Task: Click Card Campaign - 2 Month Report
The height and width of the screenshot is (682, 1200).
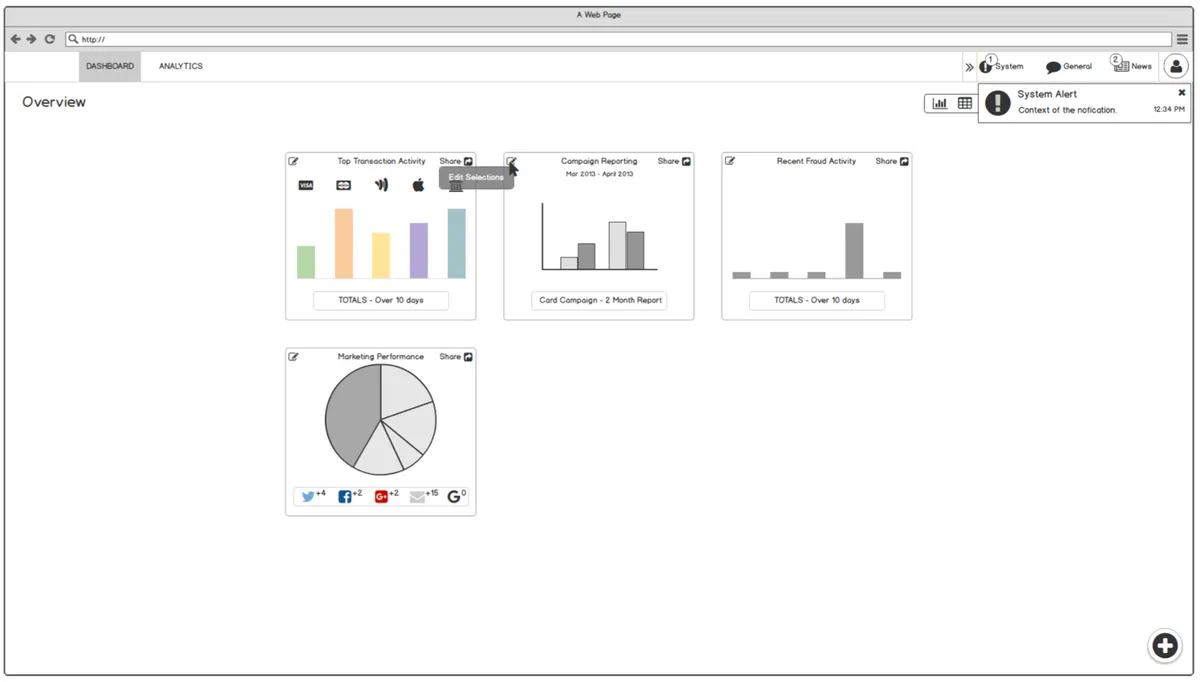Action: pos(598,300)
